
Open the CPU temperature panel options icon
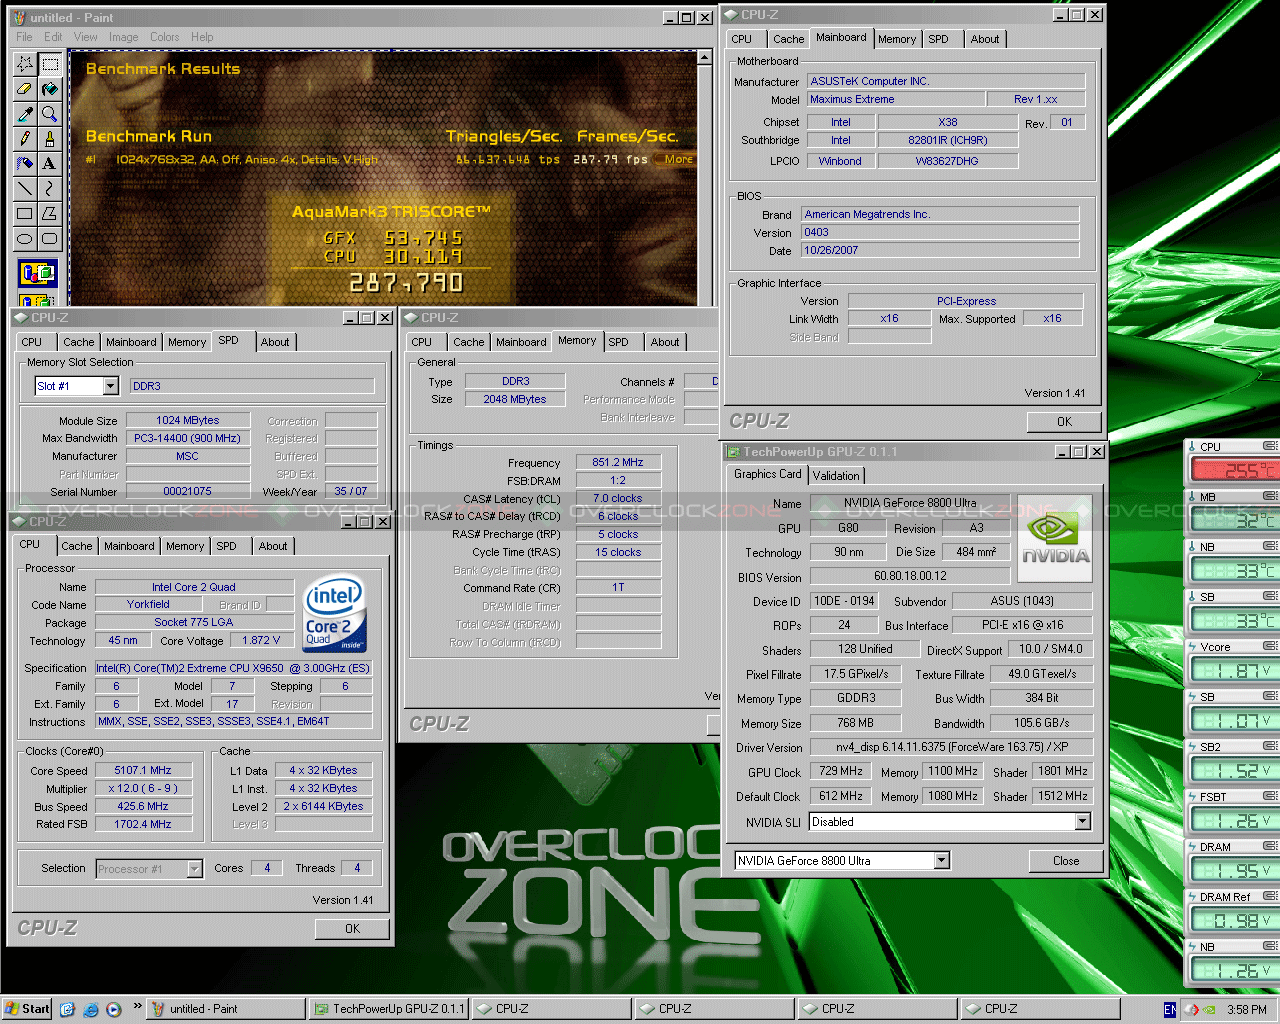tap(1270, 446)
